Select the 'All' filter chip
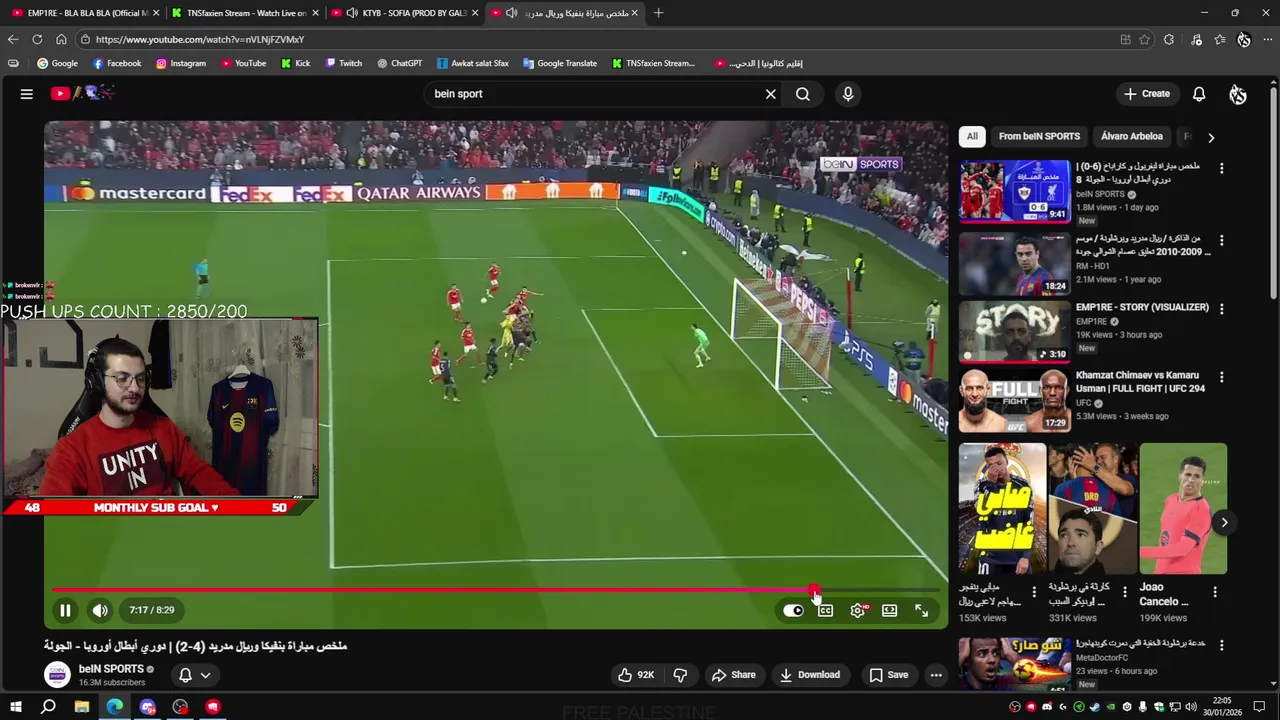 [972, 136]
